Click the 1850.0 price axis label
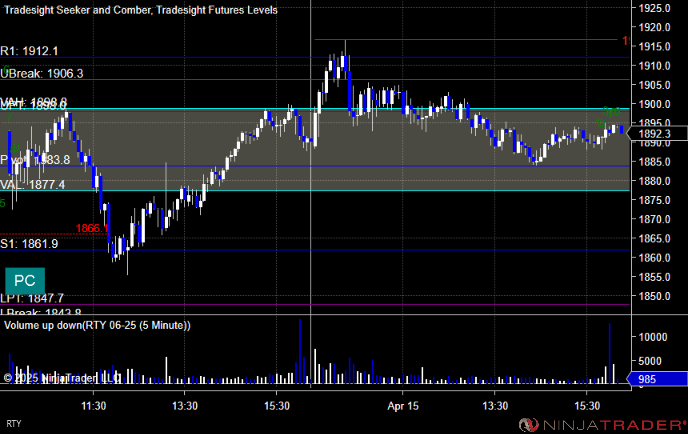The height and width of the screenshot is (434, 688). tap(655, 296)
